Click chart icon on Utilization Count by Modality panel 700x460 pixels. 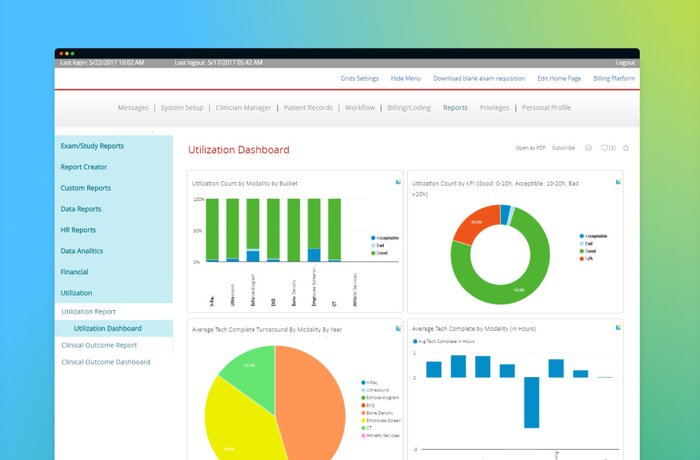pos(398,182)
